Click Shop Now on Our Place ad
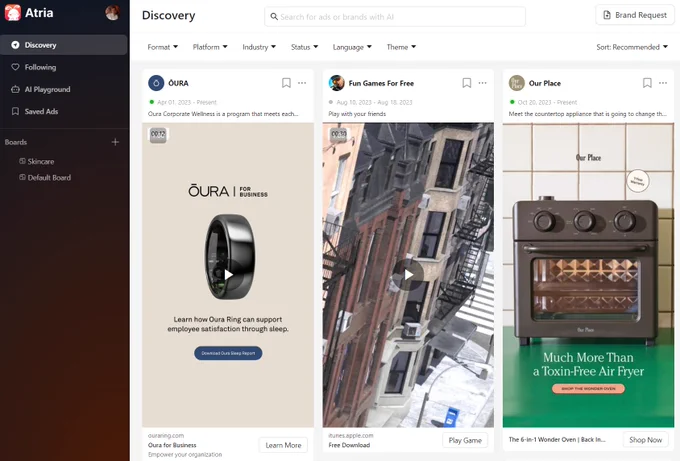Screen dimensions: 680x461 [645, 440]
